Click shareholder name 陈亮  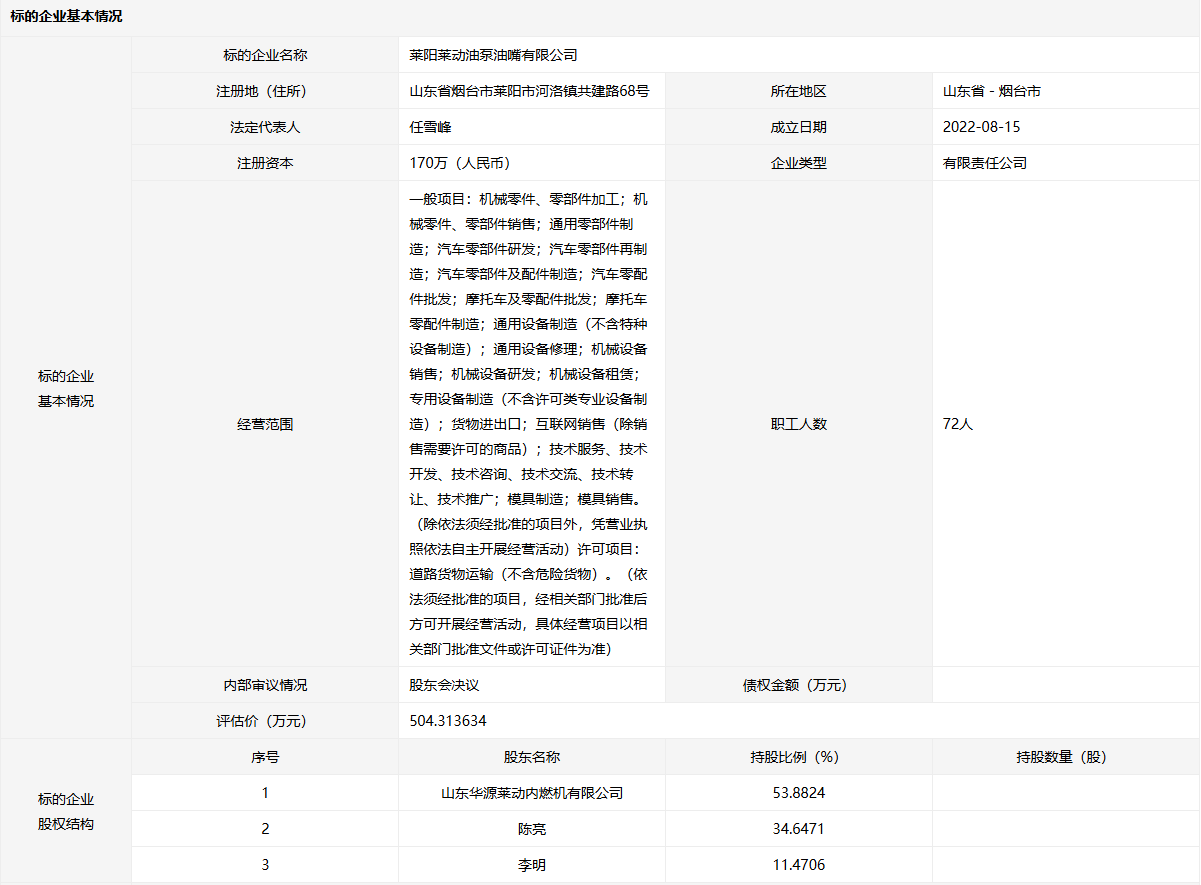point(532,829)
